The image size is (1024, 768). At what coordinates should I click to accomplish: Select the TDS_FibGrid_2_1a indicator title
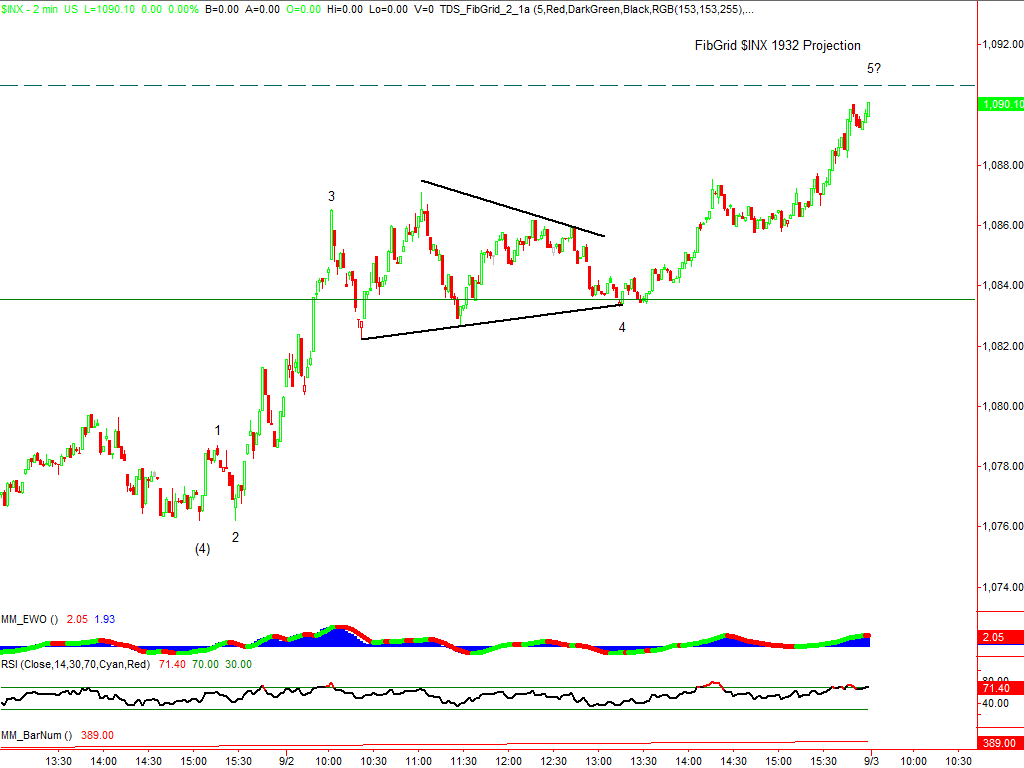(x=481, y=9)
